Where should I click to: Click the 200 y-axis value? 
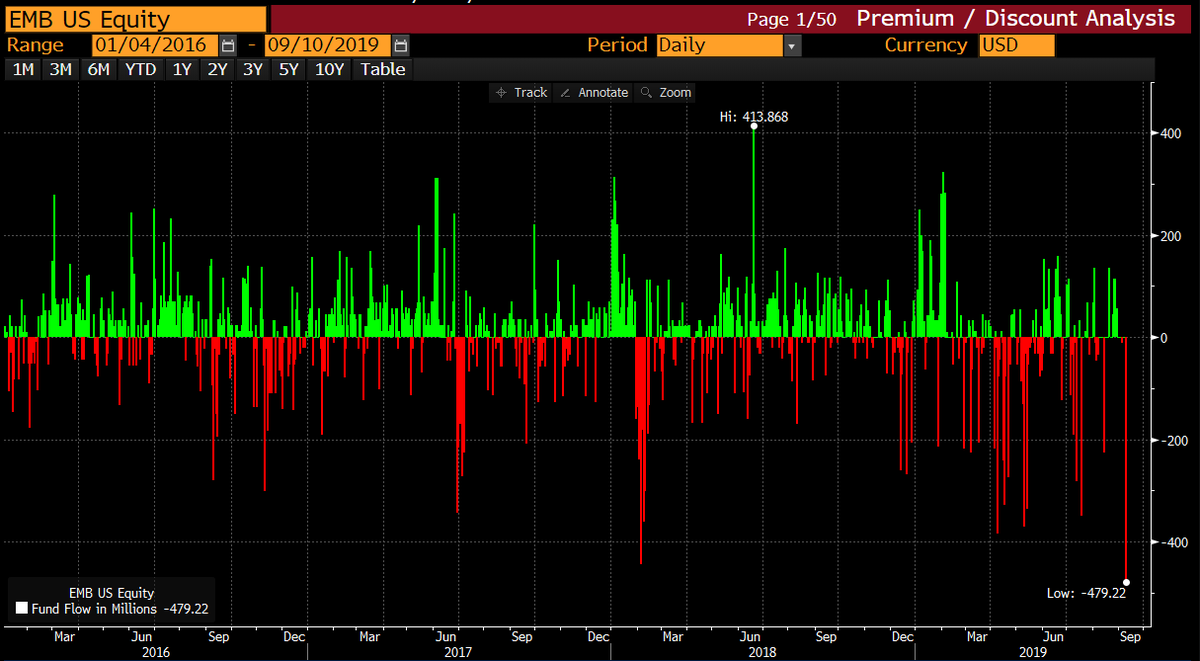click(x=1172, y=236)
